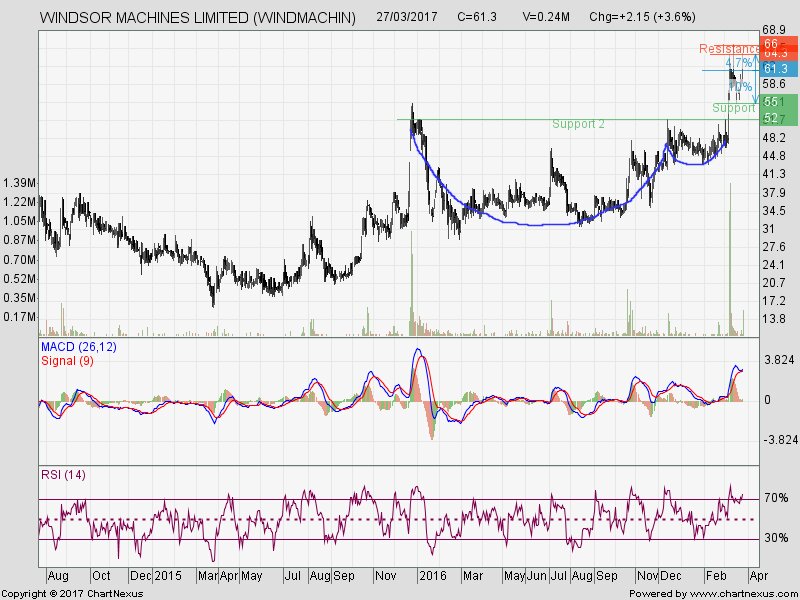The width and height of the screenshot is (800, 600).
Task: Click the Jun label on the time axis
Action: pyautogui.click(x=536, y=576)
